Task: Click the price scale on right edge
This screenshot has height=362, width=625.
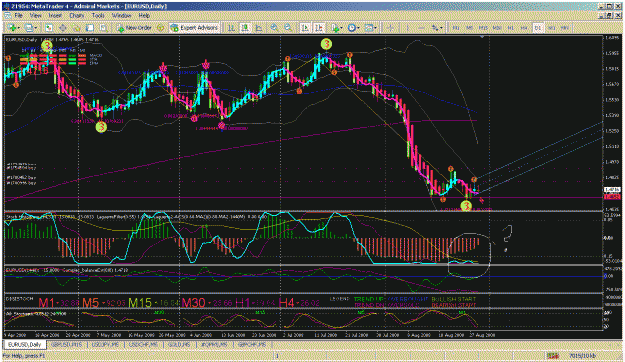Action: point(613,123)
